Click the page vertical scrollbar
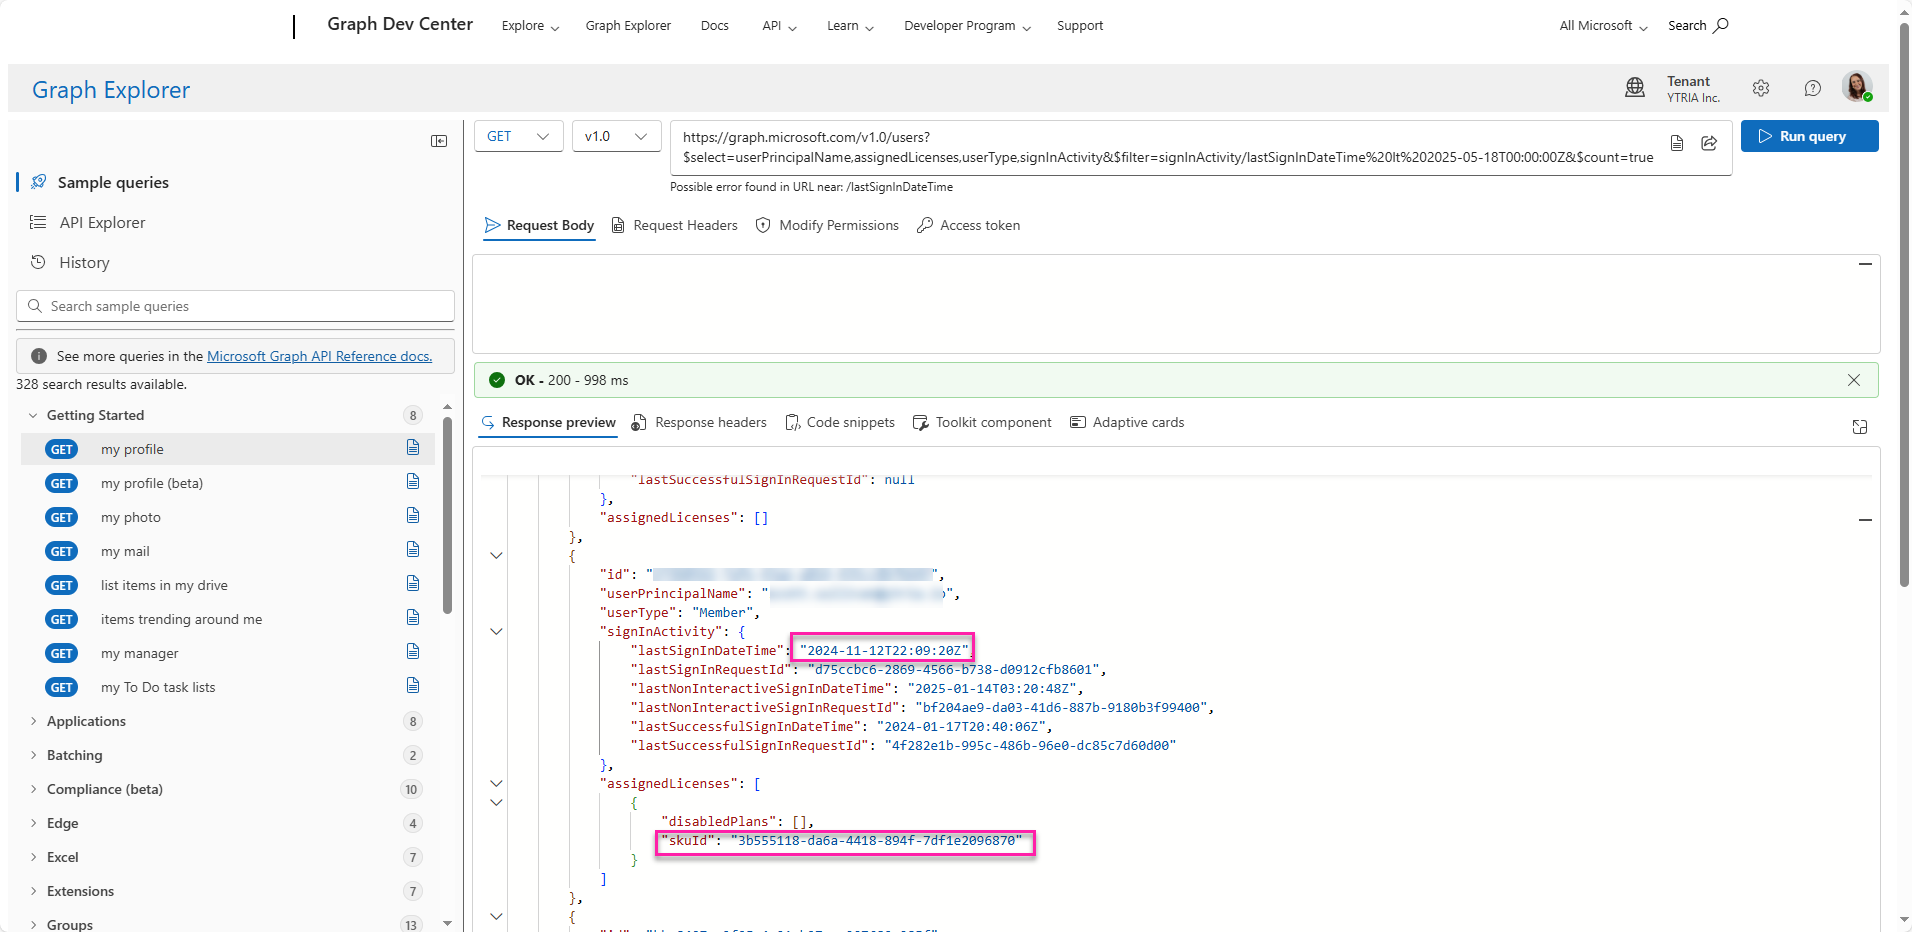This screenshot has width=1912, height=932. [x=1904, y=305]
